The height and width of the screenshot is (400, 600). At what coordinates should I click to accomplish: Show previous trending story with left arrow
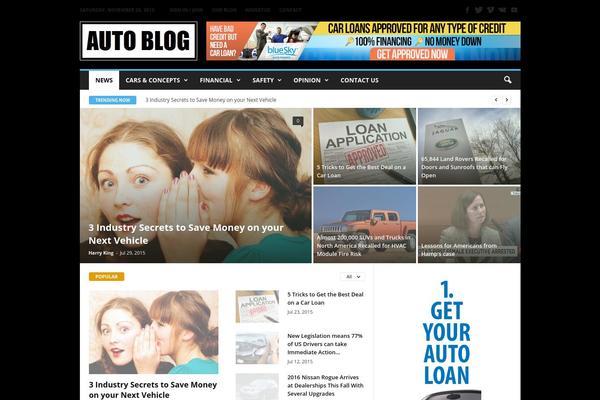click(x=496, y=100)
